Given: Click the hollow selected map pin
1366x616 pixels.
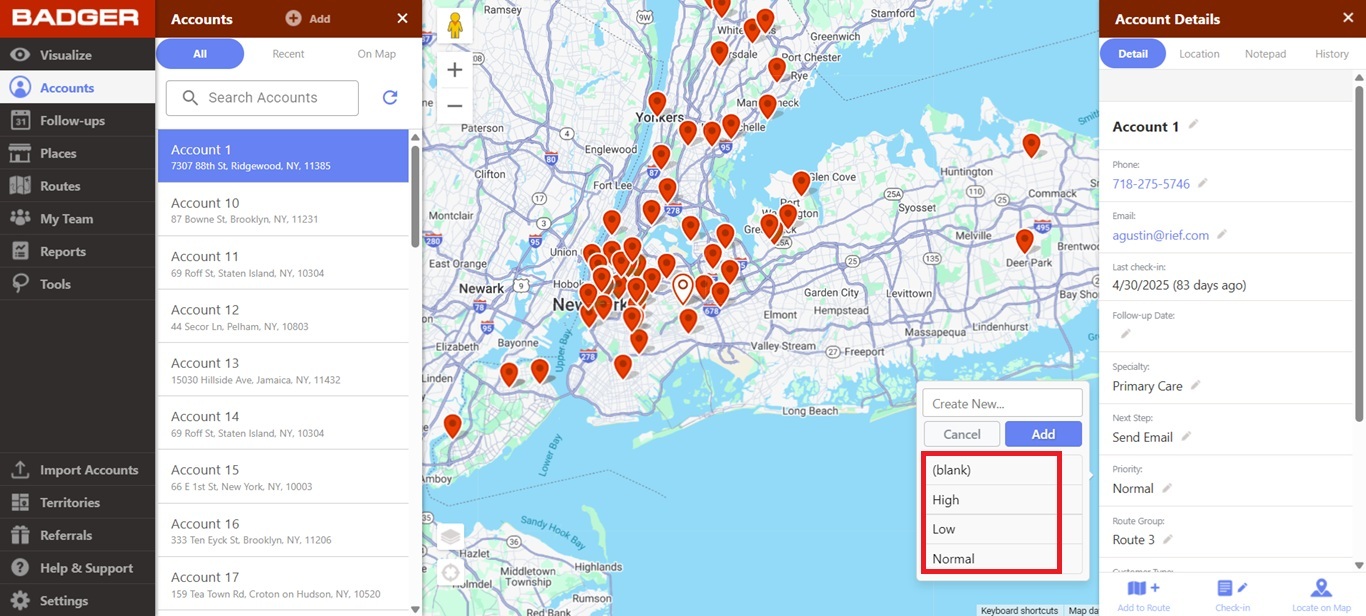Looking at the screenshot, I should click(x=683, y=288).
